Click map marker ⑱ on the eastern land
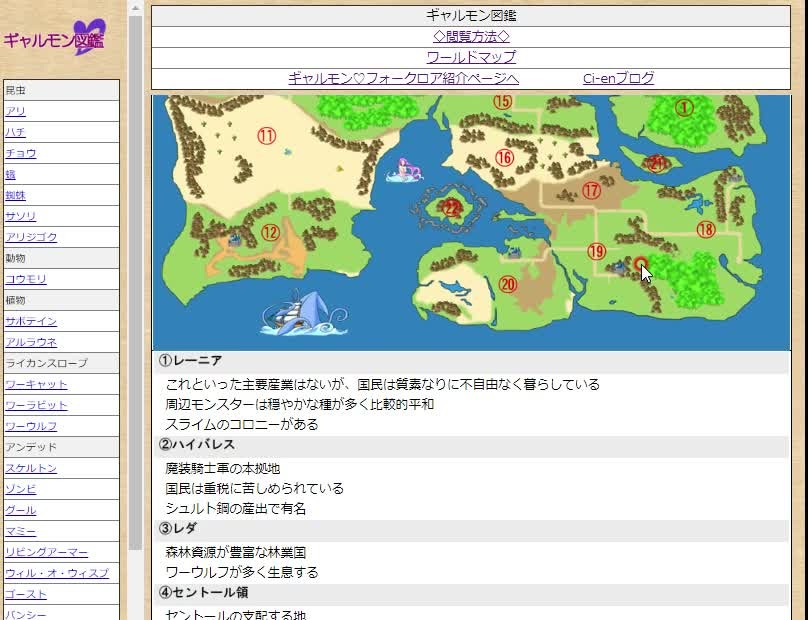Viewport: 808px width, 620px height. coord(705,229)
